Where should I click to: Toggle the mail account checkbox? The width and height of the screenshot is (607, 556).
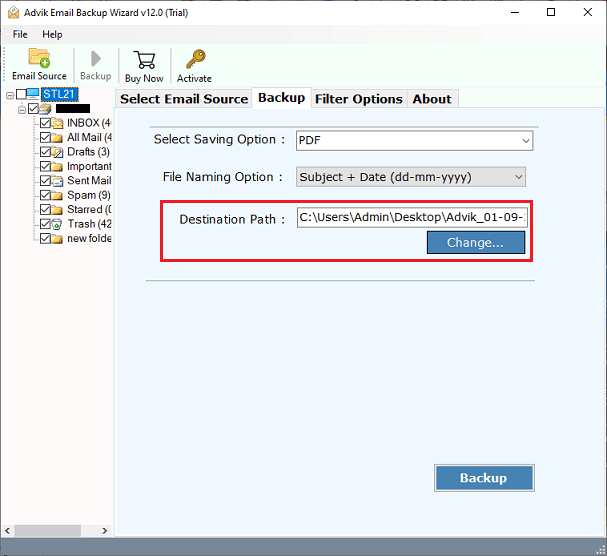tap(33, 109)
